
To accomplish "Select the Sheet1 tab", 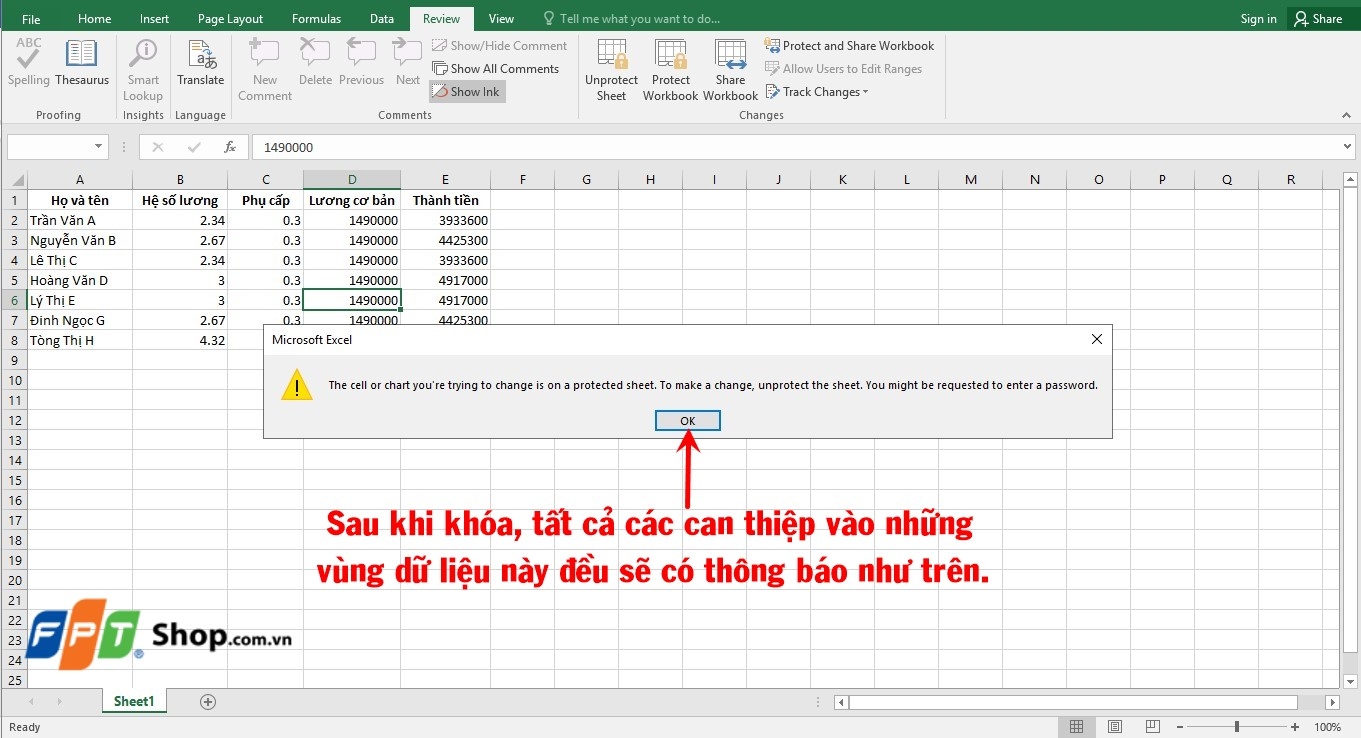I will click(x=133, y=701).
